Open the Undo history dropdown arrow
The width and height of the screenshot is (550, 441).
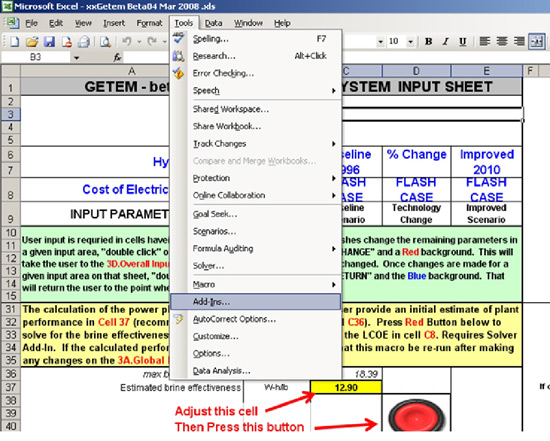pyautogui.click(x=139, y=42)
